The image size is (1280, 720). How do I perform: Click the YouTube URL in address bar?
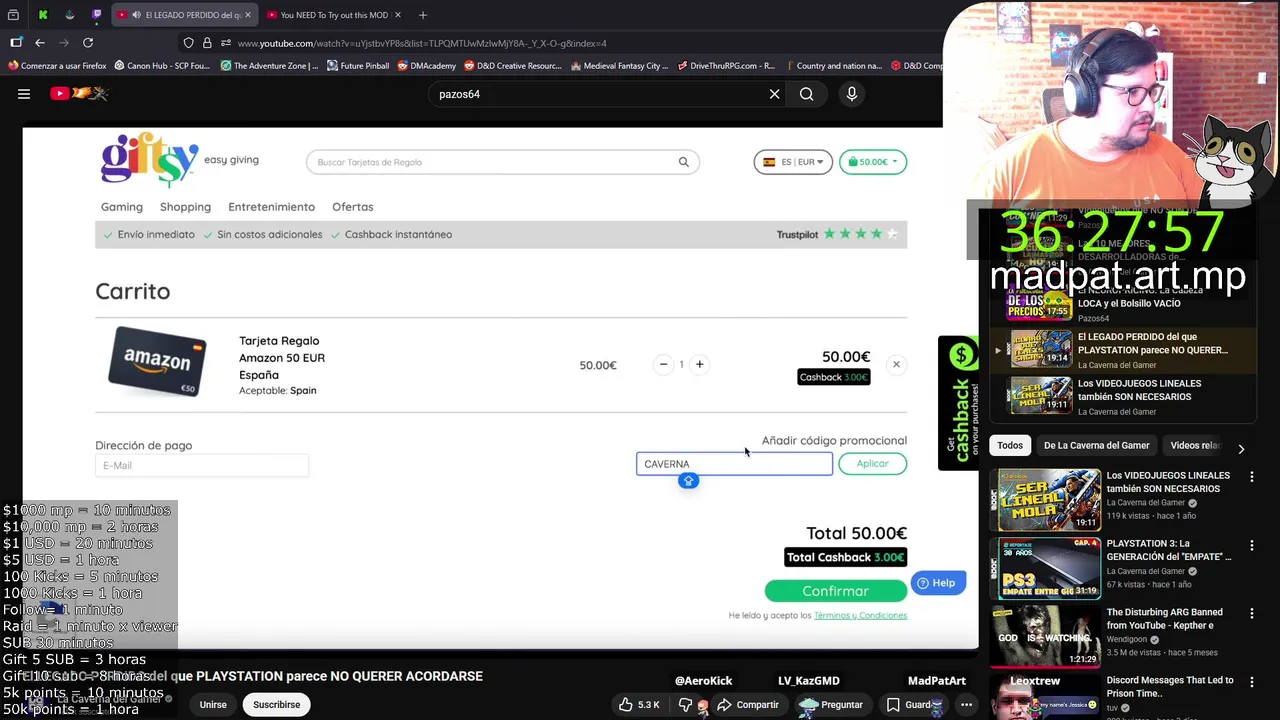[422, 43]
